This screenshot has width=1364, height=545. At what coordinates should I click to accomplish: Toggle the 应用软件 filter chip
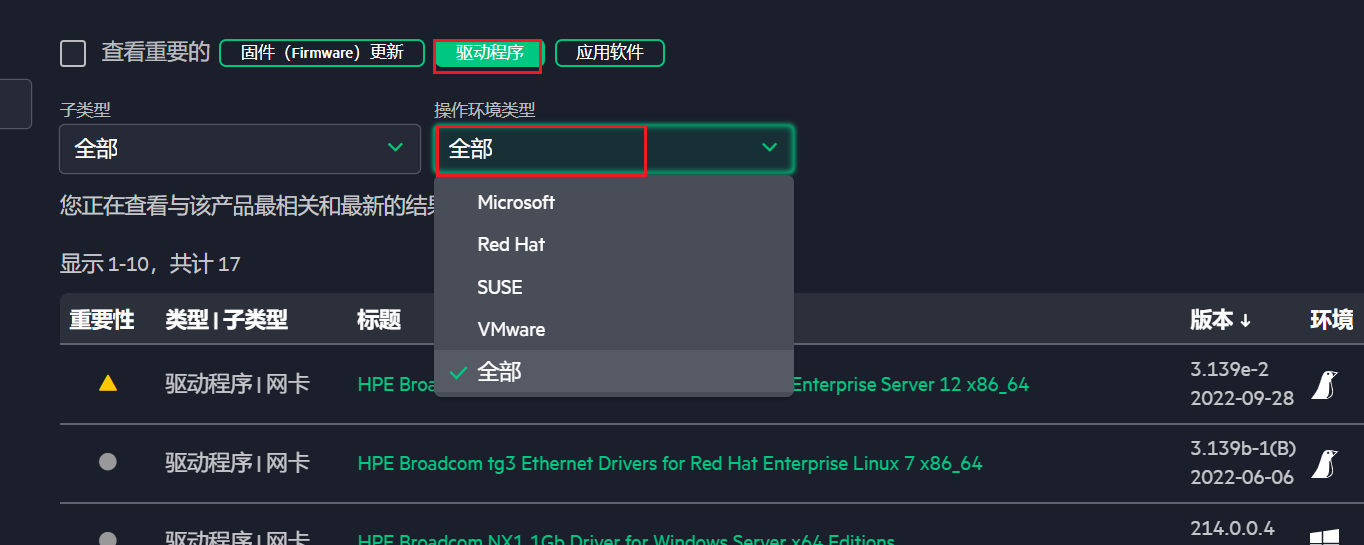609,53
